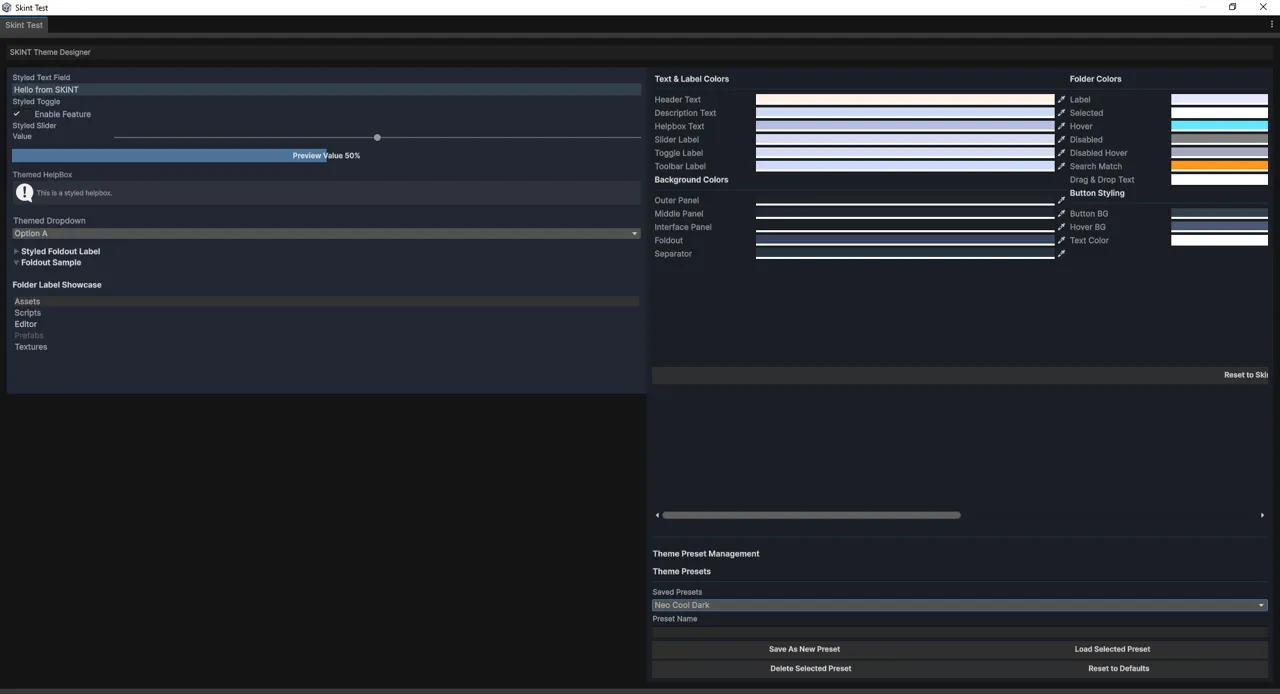Viewport: 1280px width, 694px height.
Task: Open Hover BG color swatch
Action: [x=1219, y=227]
